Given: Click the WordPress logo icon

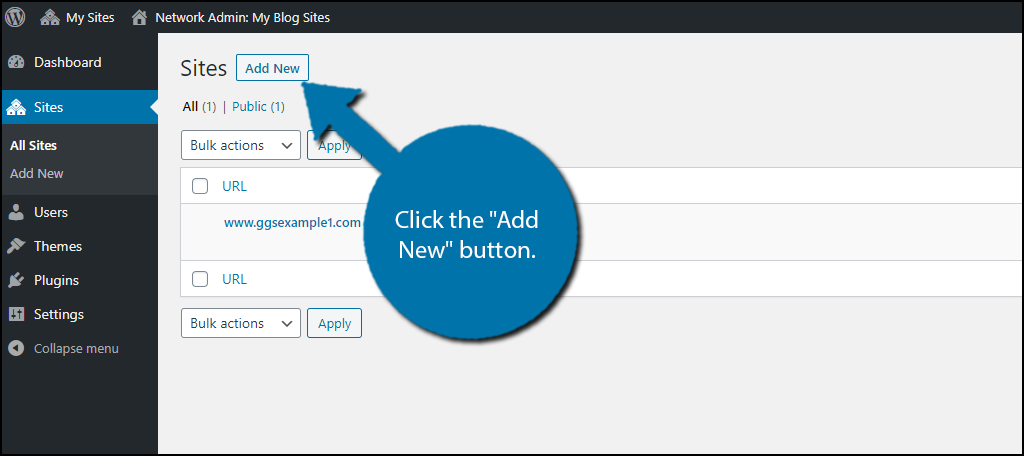Looking at the screenshot, I should [16, 17].
